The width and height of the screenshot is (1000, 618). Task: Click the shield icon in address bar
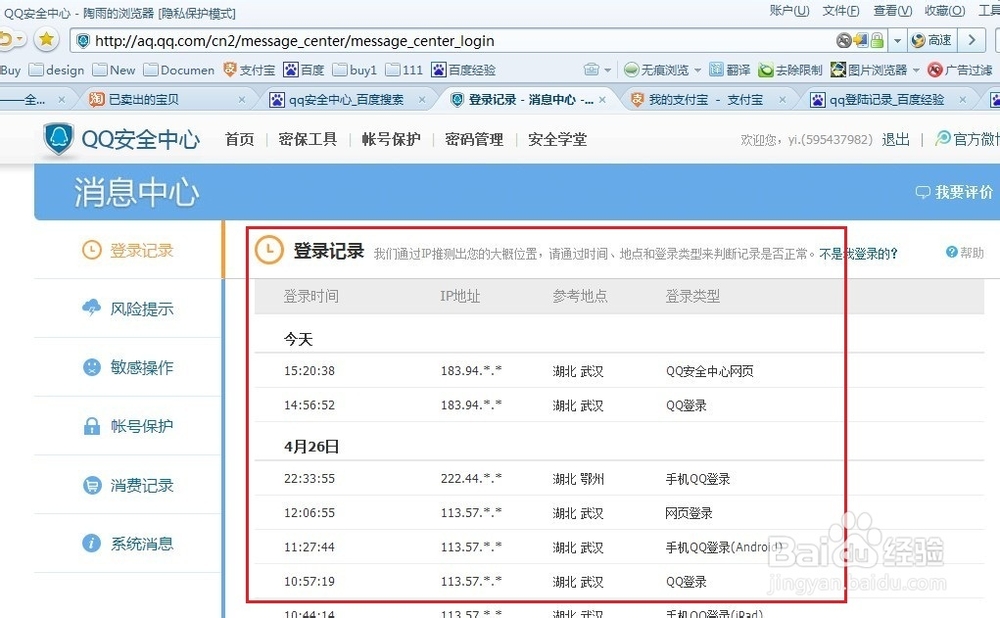pos(83,41)
